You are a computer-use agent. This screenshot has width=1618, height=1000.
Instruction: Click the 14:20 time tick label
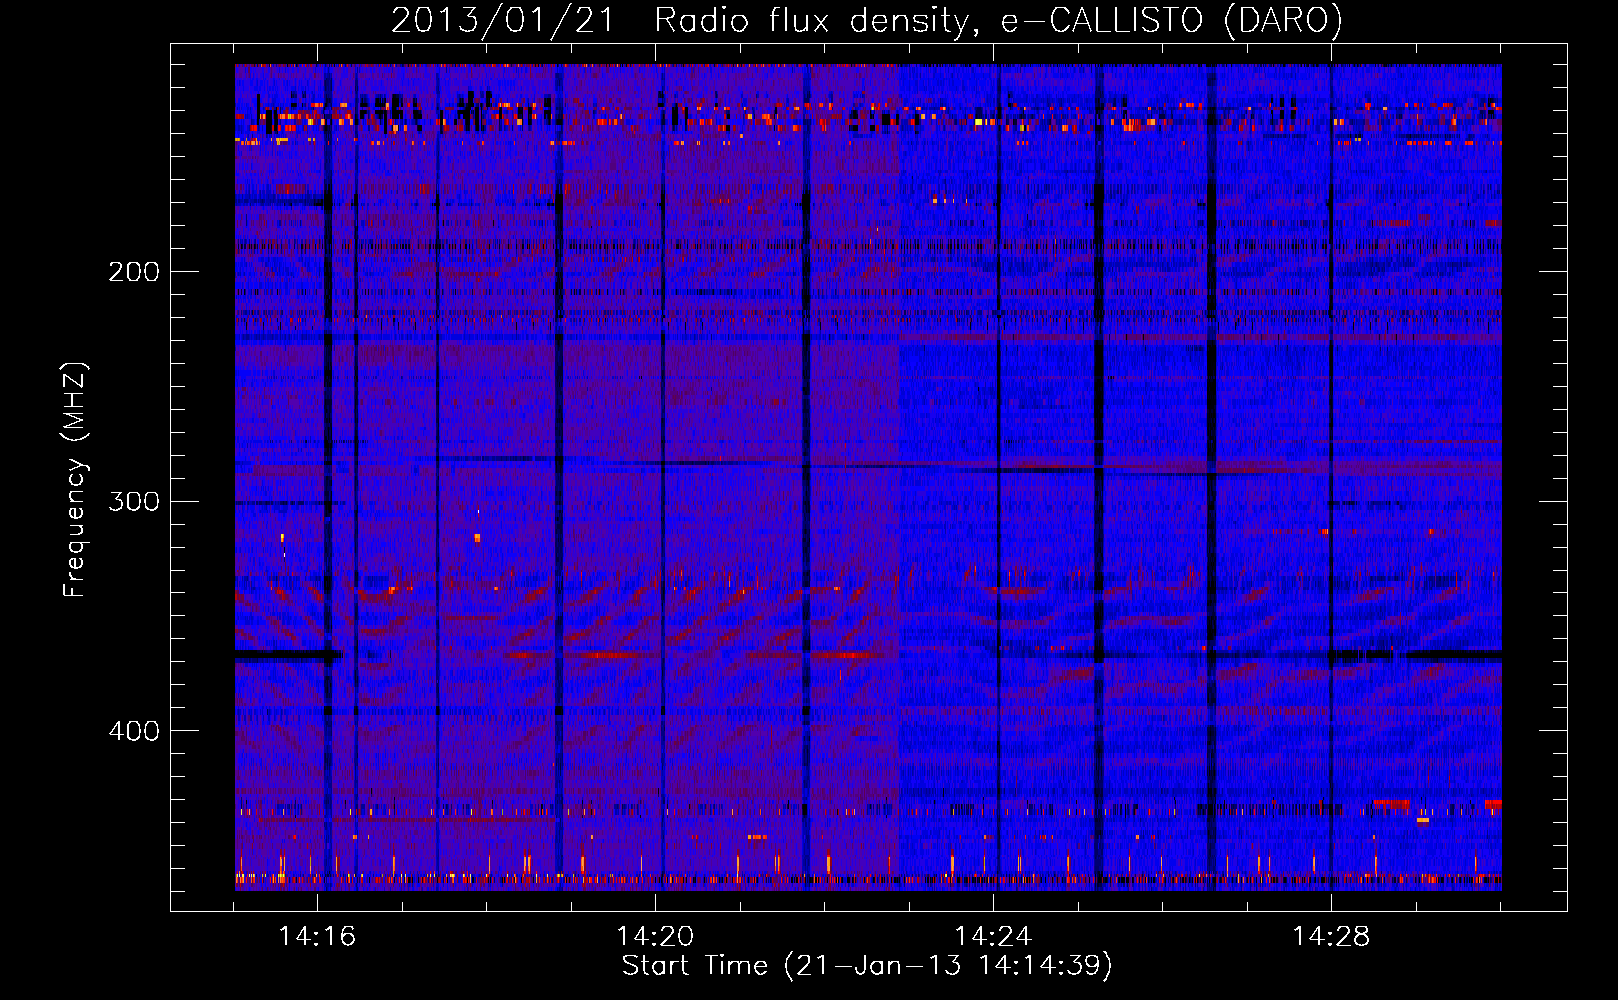click(x=655, y=936)
